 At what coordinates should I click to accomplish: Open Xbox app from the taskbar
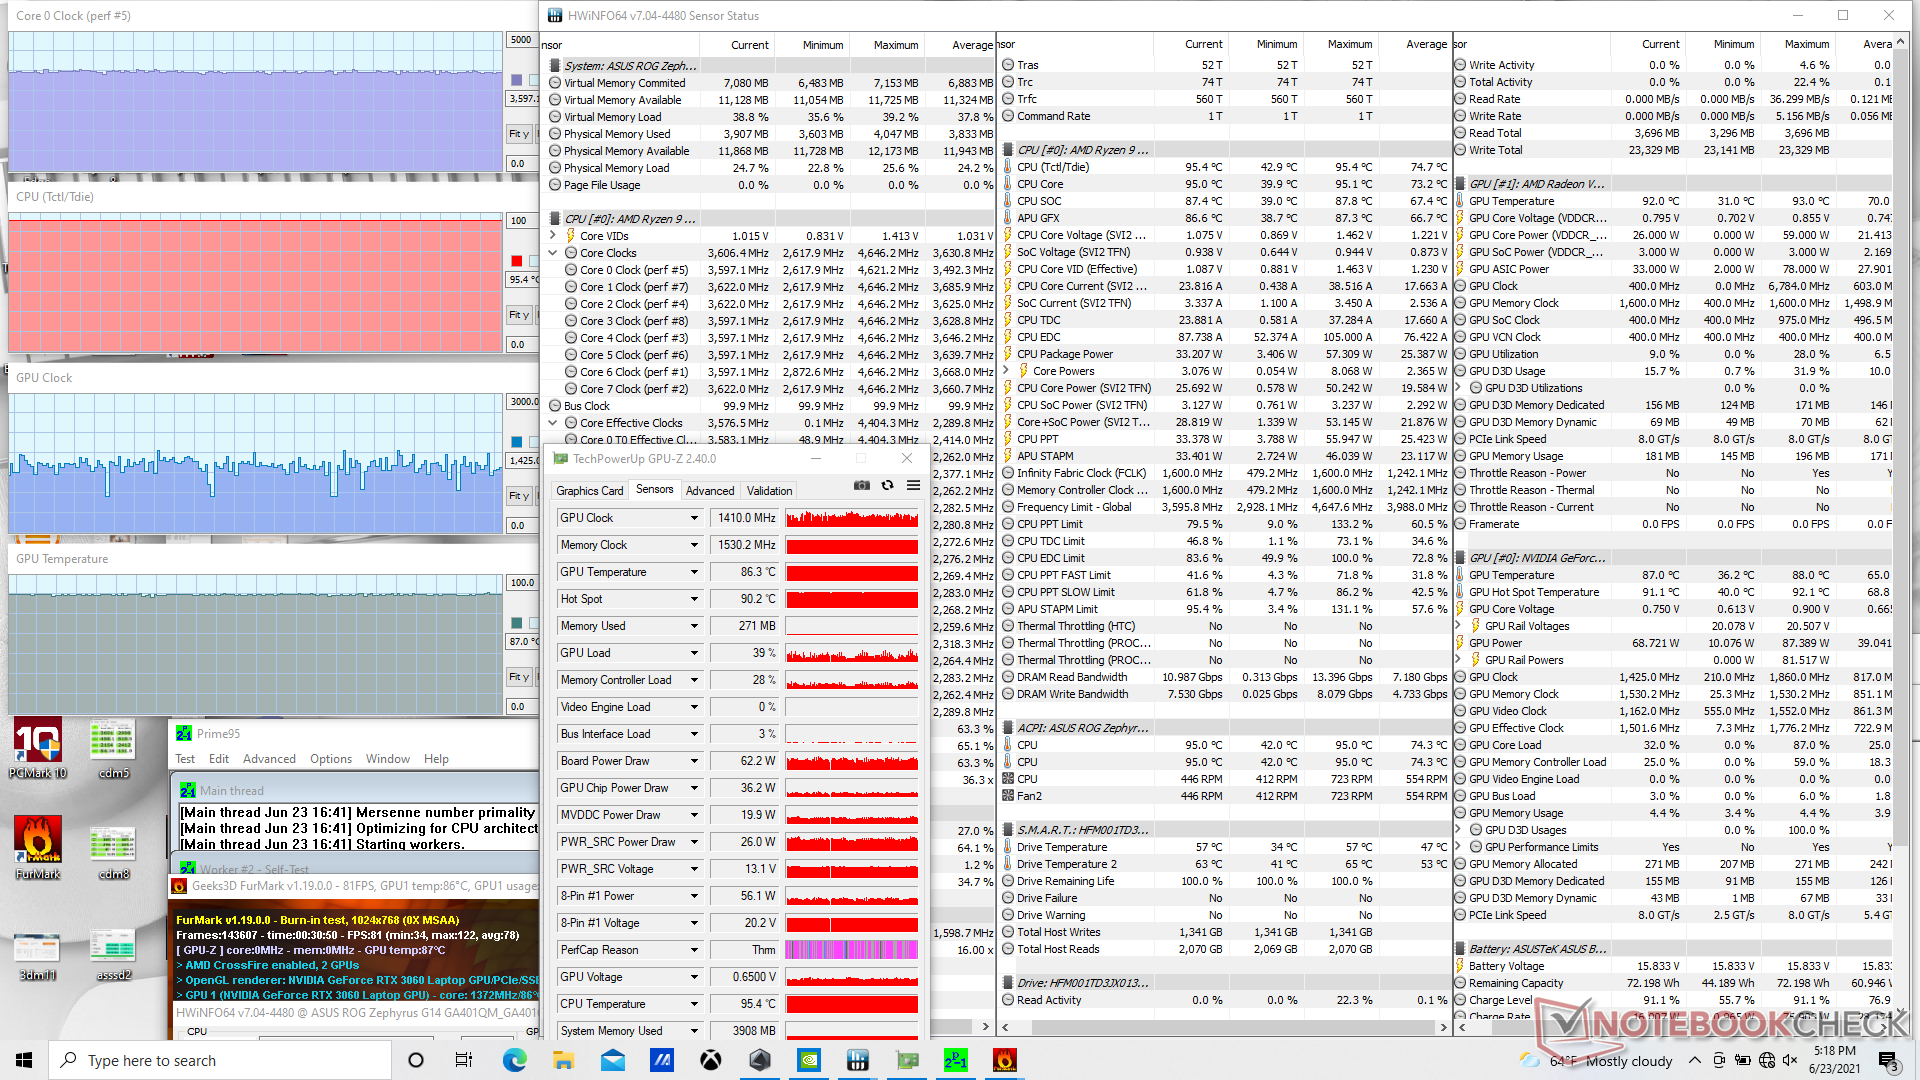711,1060
